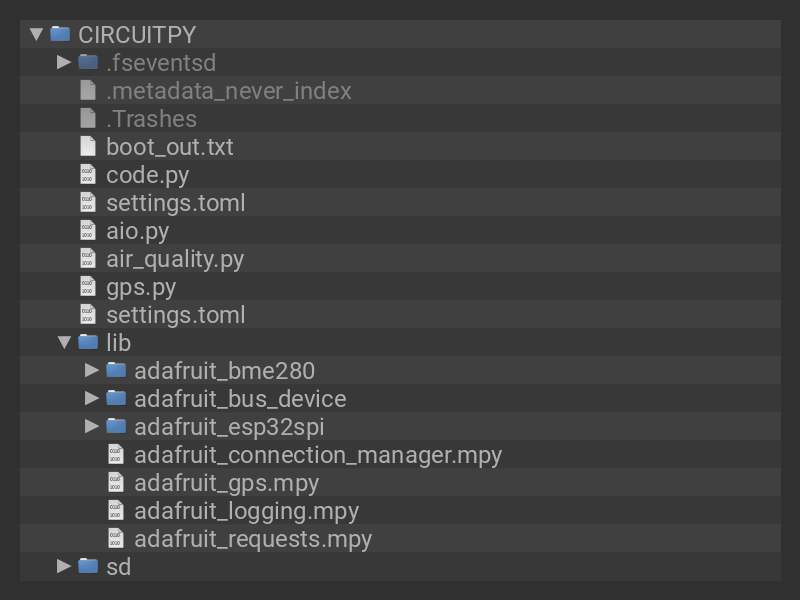The height and width of the screenshot is (600, 800).
Task: Click the file icon beside code.py
Action: click(88, 175)
